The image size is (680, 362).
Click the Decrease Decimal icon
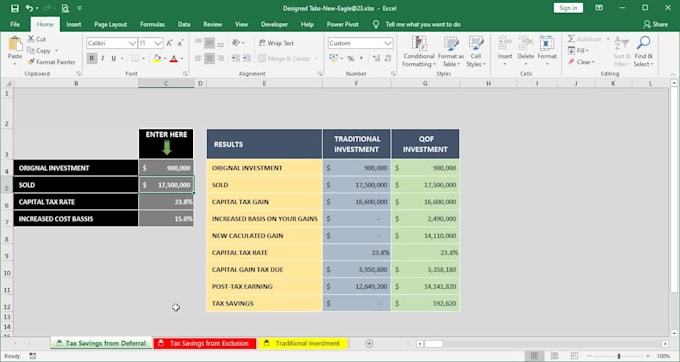click(388, 58)
